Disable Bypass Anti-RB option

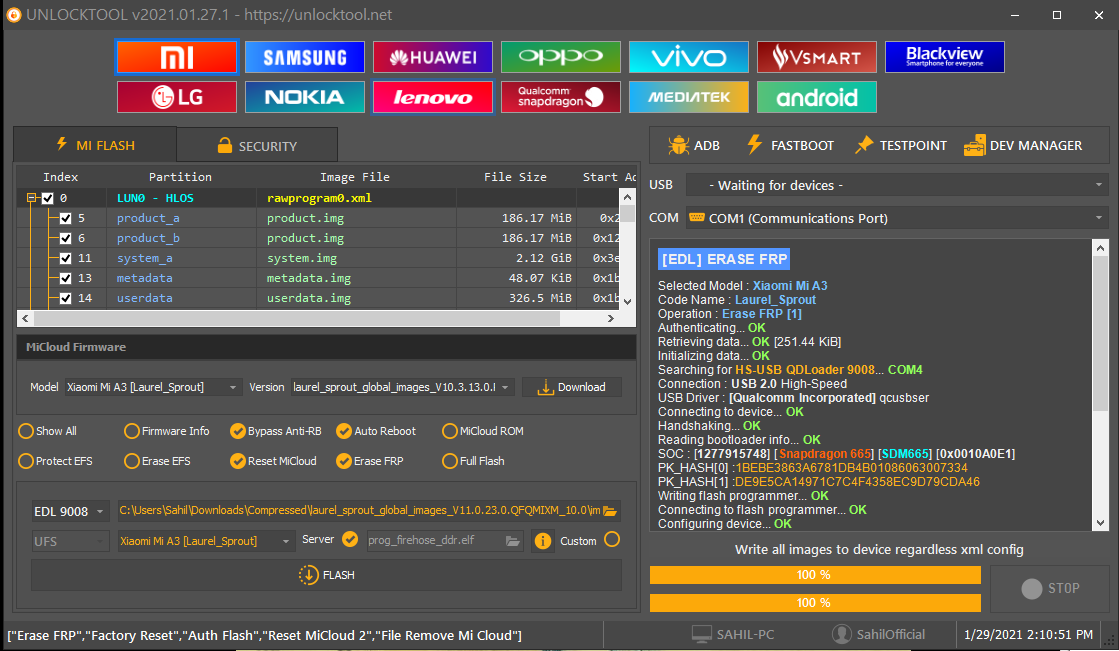click(x=238, y=431)
